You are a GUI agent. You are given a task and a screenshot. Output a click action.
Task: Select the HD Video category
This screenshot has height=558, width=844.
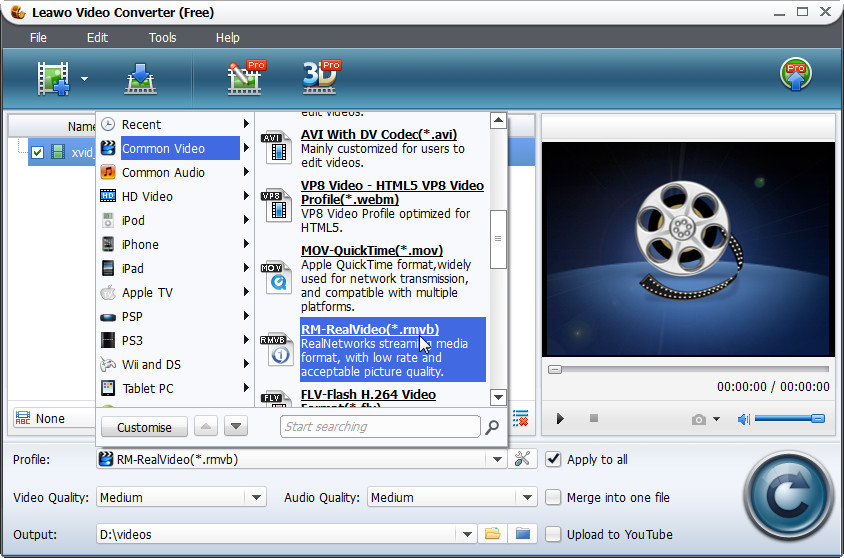click(x=175, y=196)
